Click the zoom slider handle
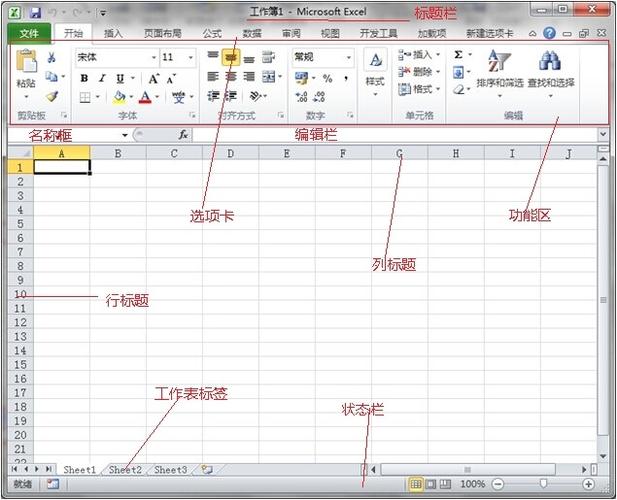This screenshot has width=617, height=500. click(543, 484)
